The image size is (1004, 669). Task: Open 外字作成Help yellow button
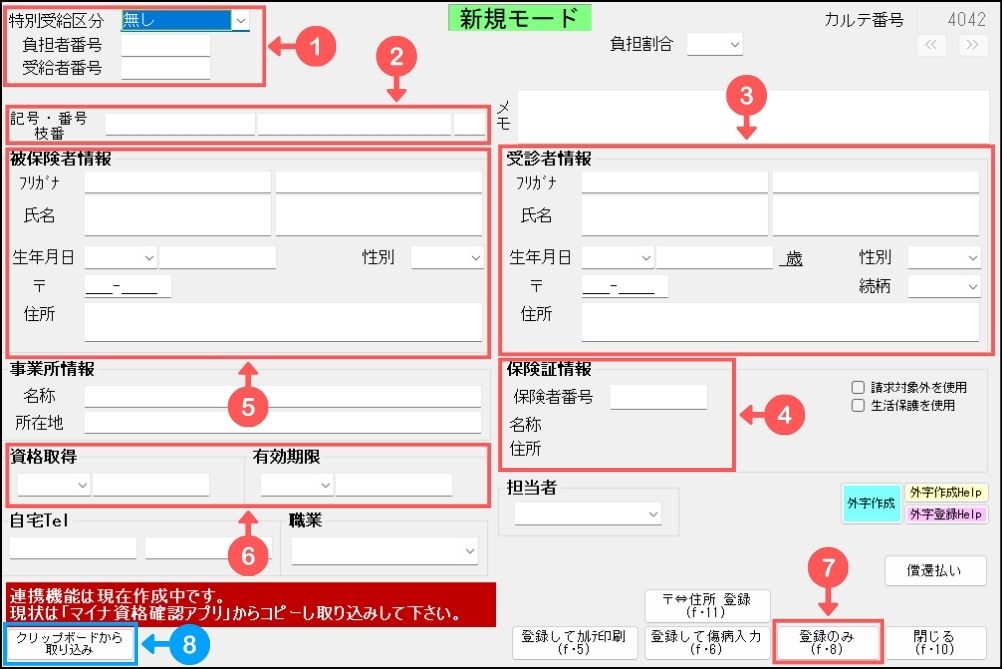coord(945,493)
